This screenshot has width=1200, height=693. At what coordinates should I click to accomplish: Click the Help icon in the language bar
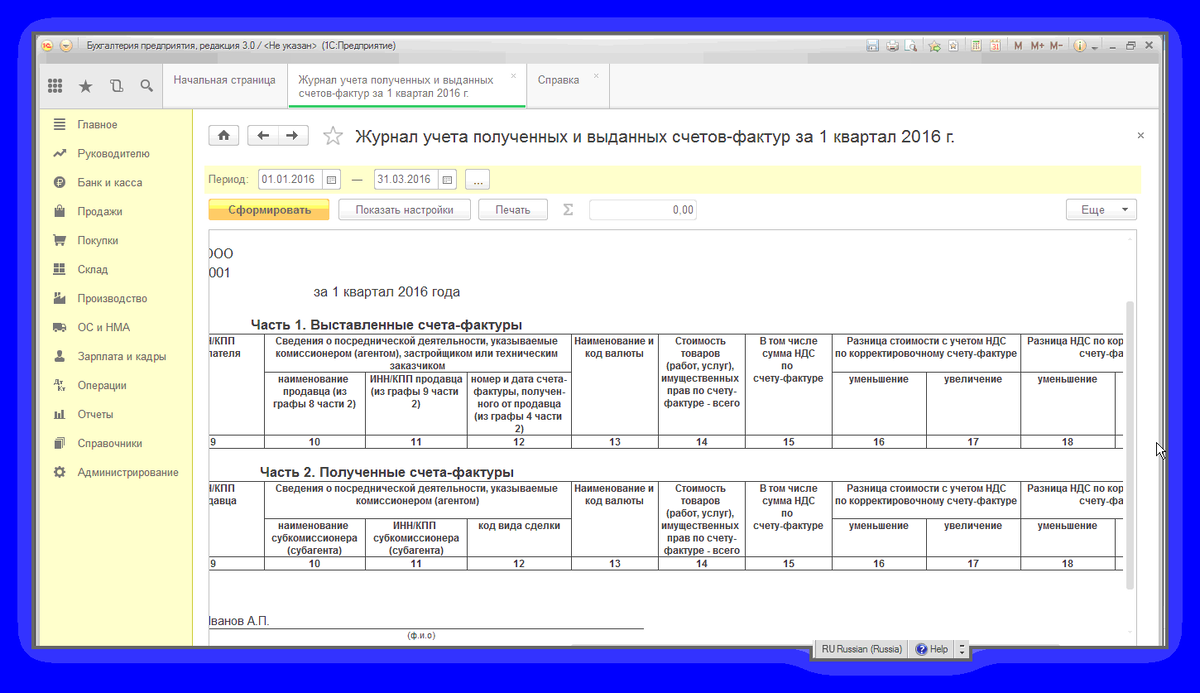[930, 649]
